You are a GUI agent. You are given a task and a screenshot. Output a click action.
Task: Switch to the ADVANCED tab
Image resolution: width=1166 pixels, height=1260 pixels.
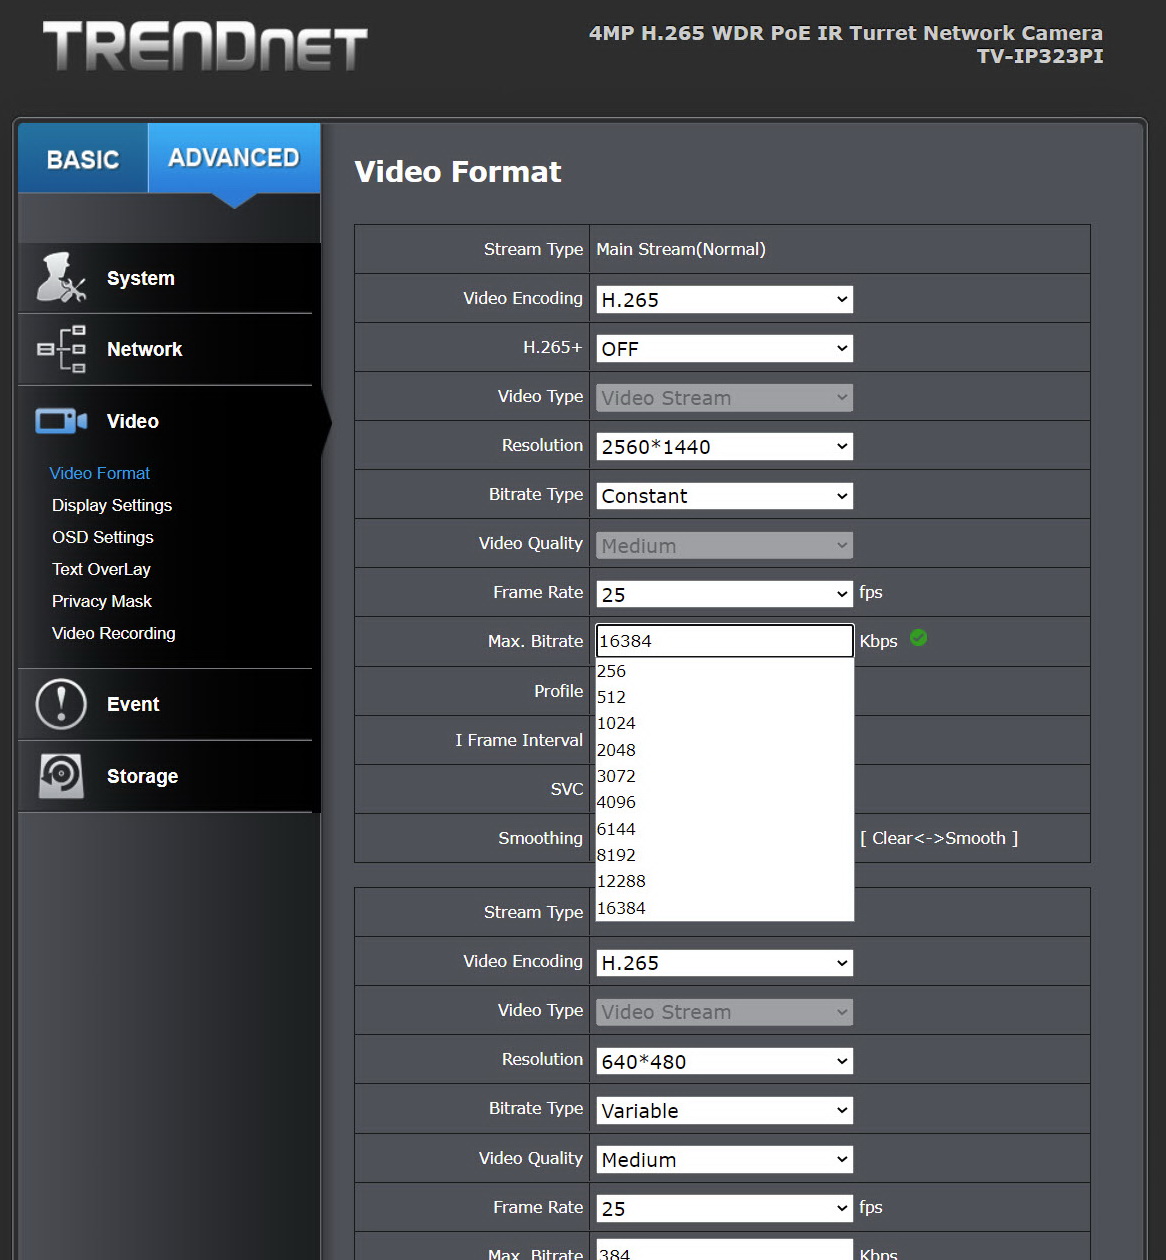tap(234, 158)
